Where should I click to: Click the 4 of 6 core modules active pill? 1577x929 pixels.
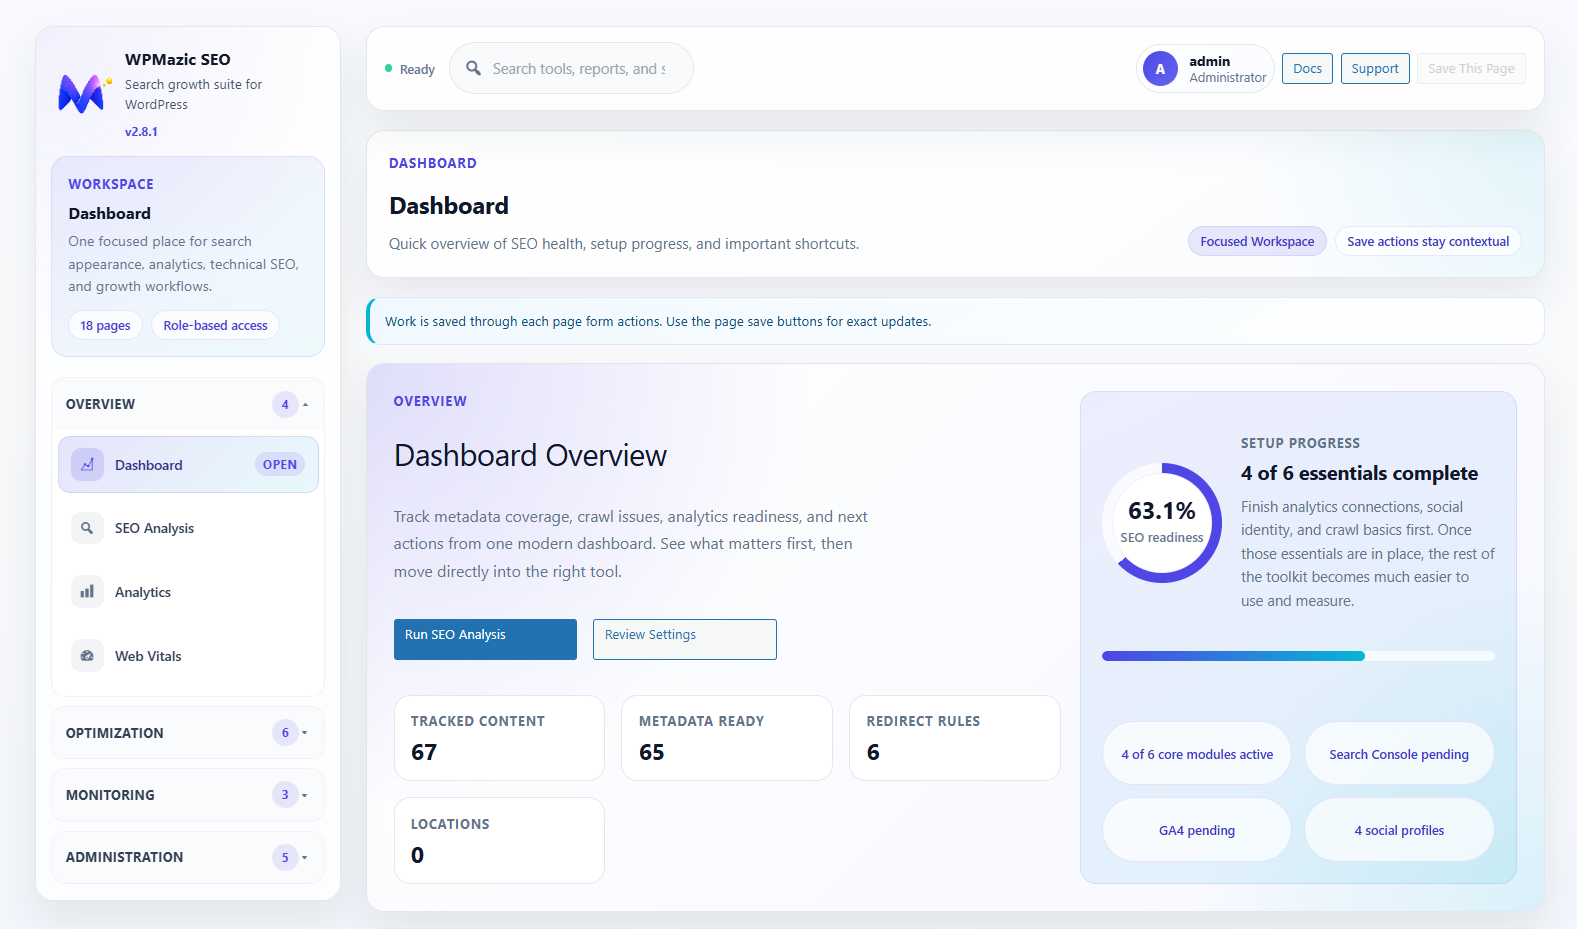(1197, 754)
